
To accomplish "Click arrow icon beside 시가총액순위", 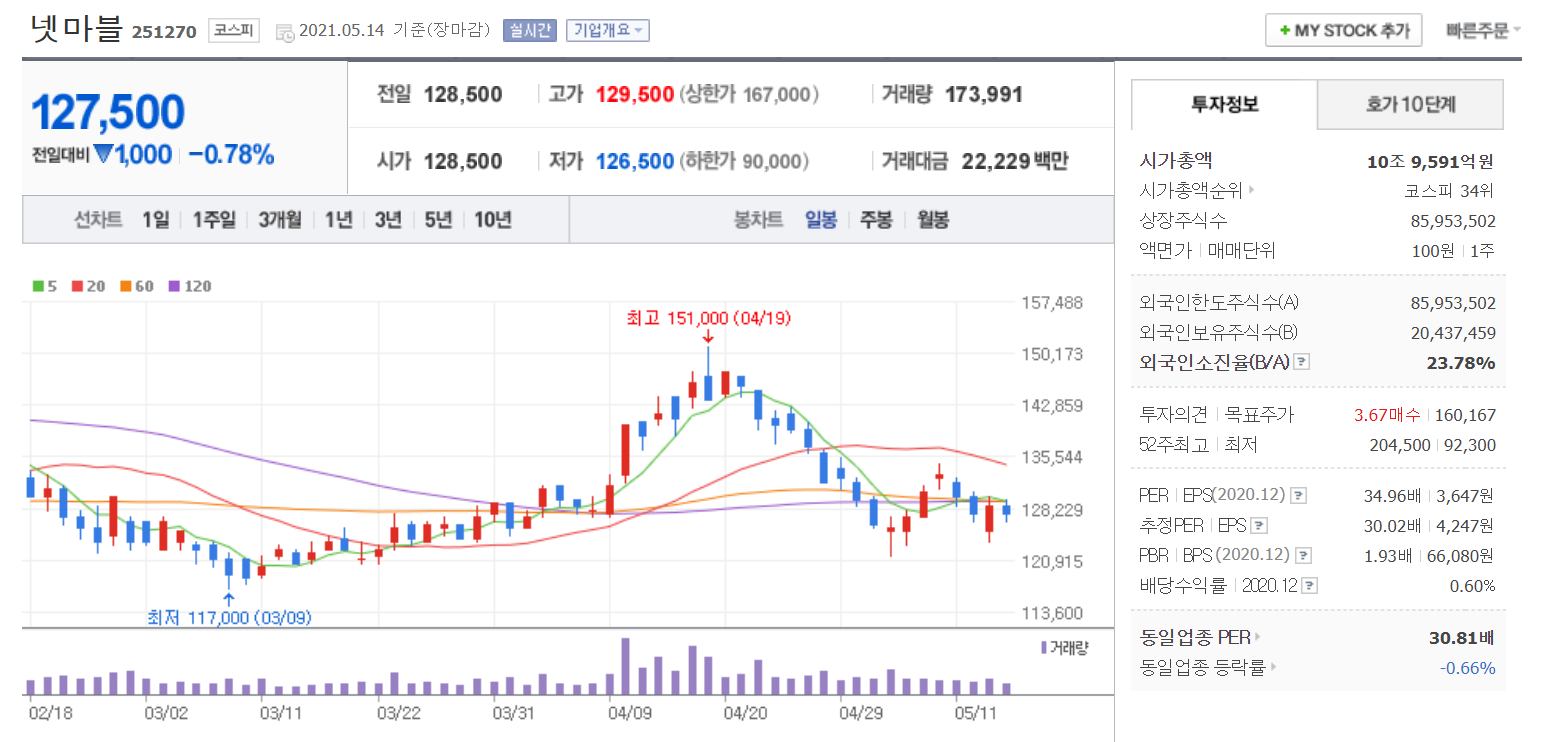I will (x=1251, y=191).
